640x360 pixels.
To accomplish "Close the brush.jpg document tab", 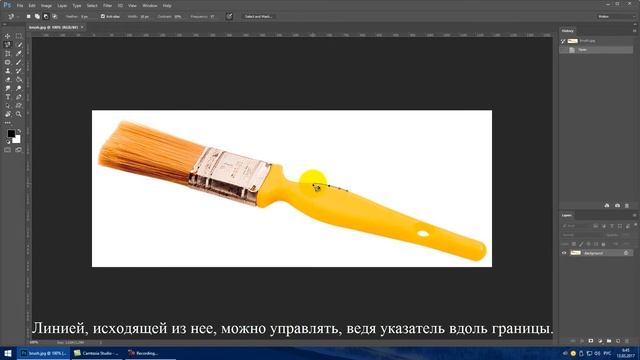I will [82, 27].
